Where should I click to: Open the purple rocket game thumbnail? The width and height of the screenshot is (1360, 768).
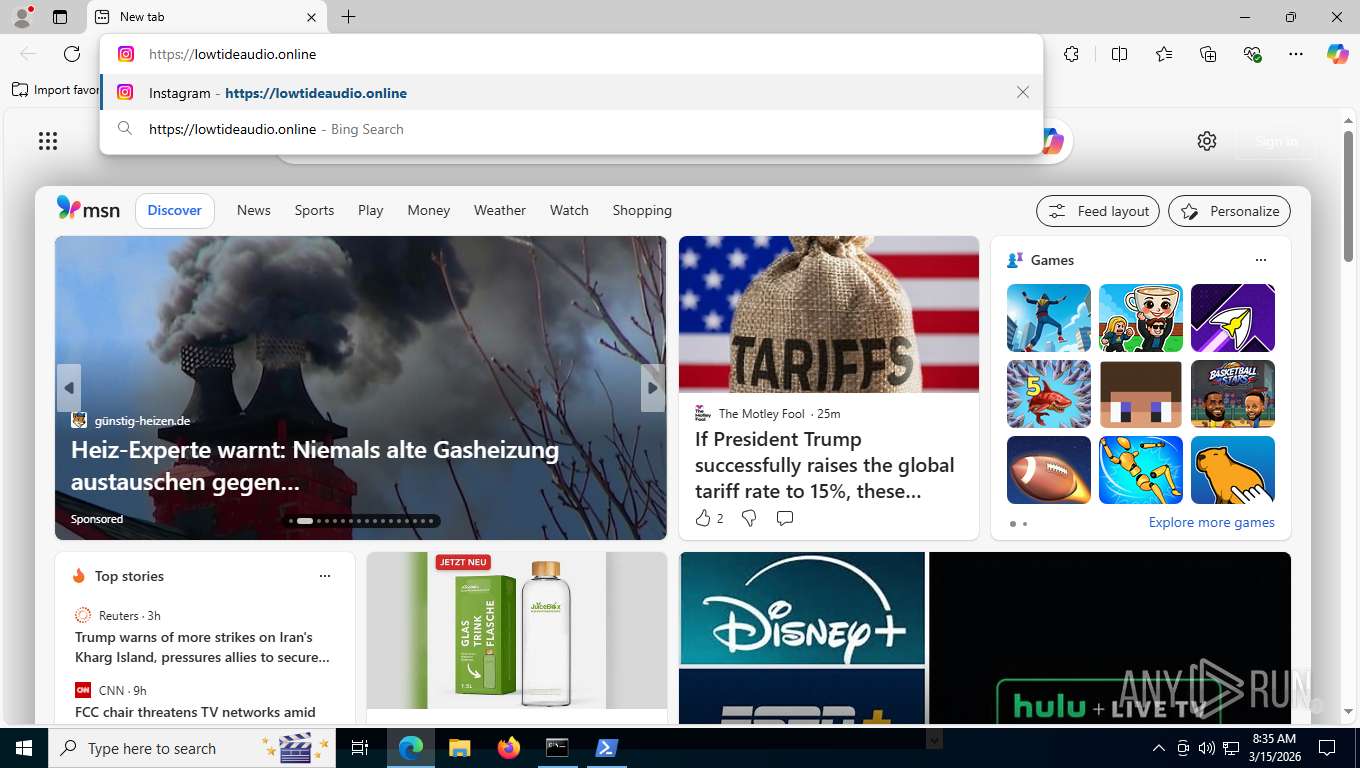point(1233,318)
